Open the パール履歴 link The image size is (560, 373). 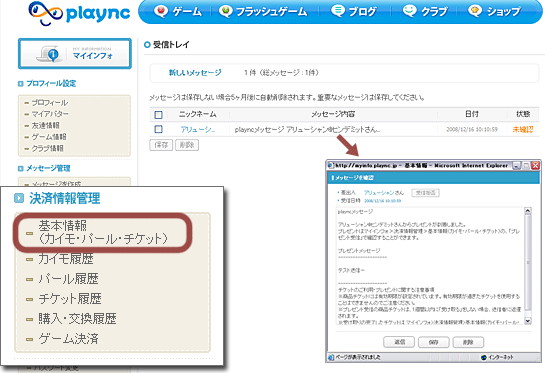tap(68, 279)
